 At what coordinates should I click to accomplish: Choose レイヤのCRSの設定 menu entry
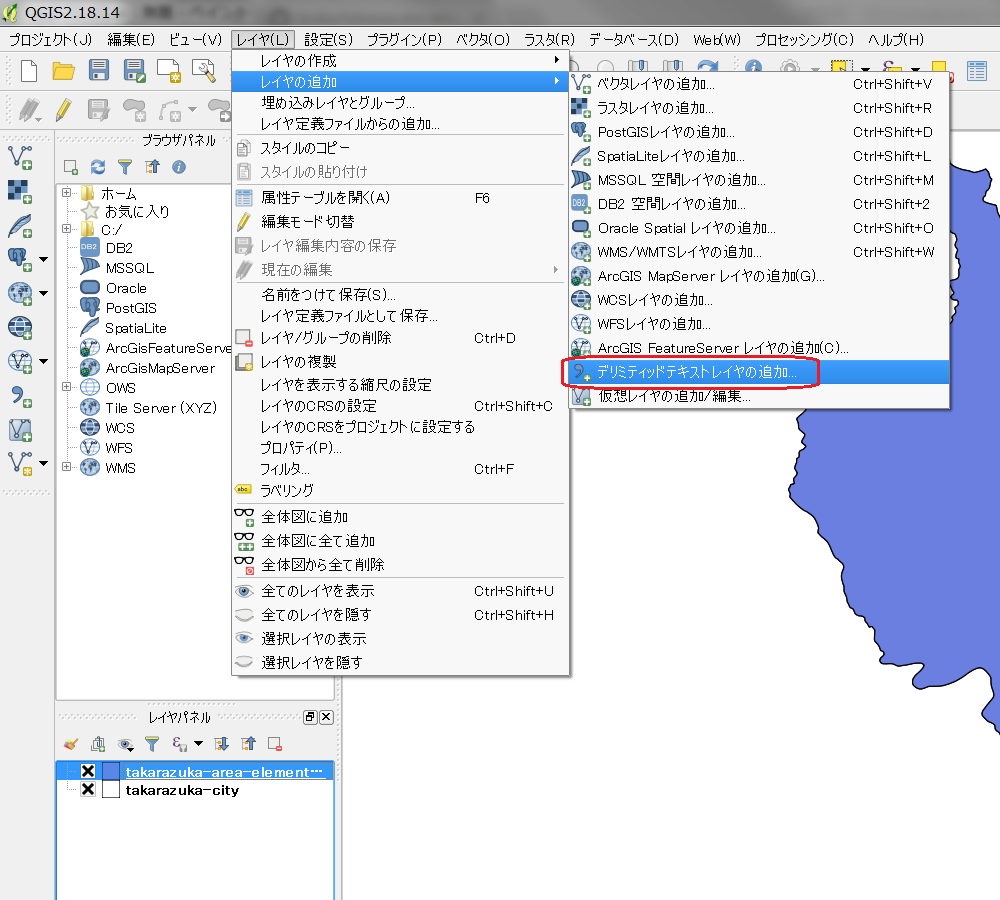[x=400, y=406]
